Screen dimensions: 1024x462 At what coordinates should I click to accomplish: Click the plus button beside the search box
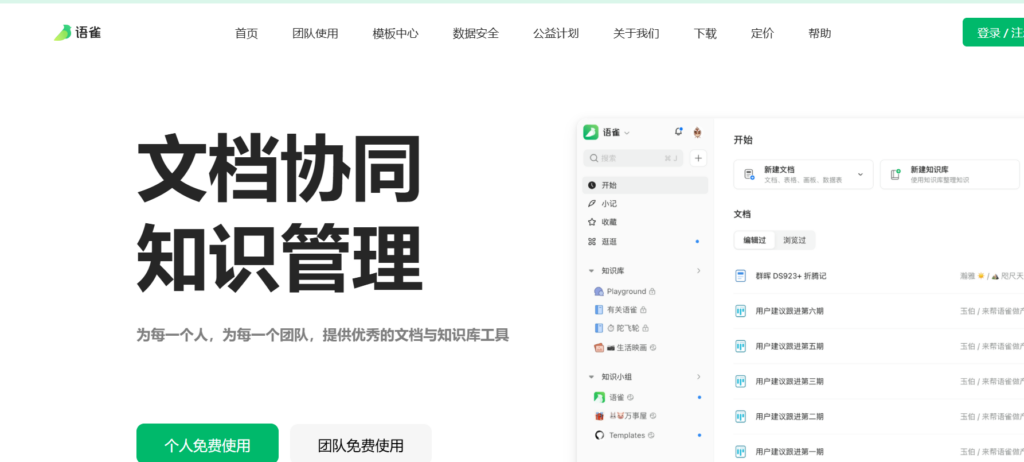698,158
